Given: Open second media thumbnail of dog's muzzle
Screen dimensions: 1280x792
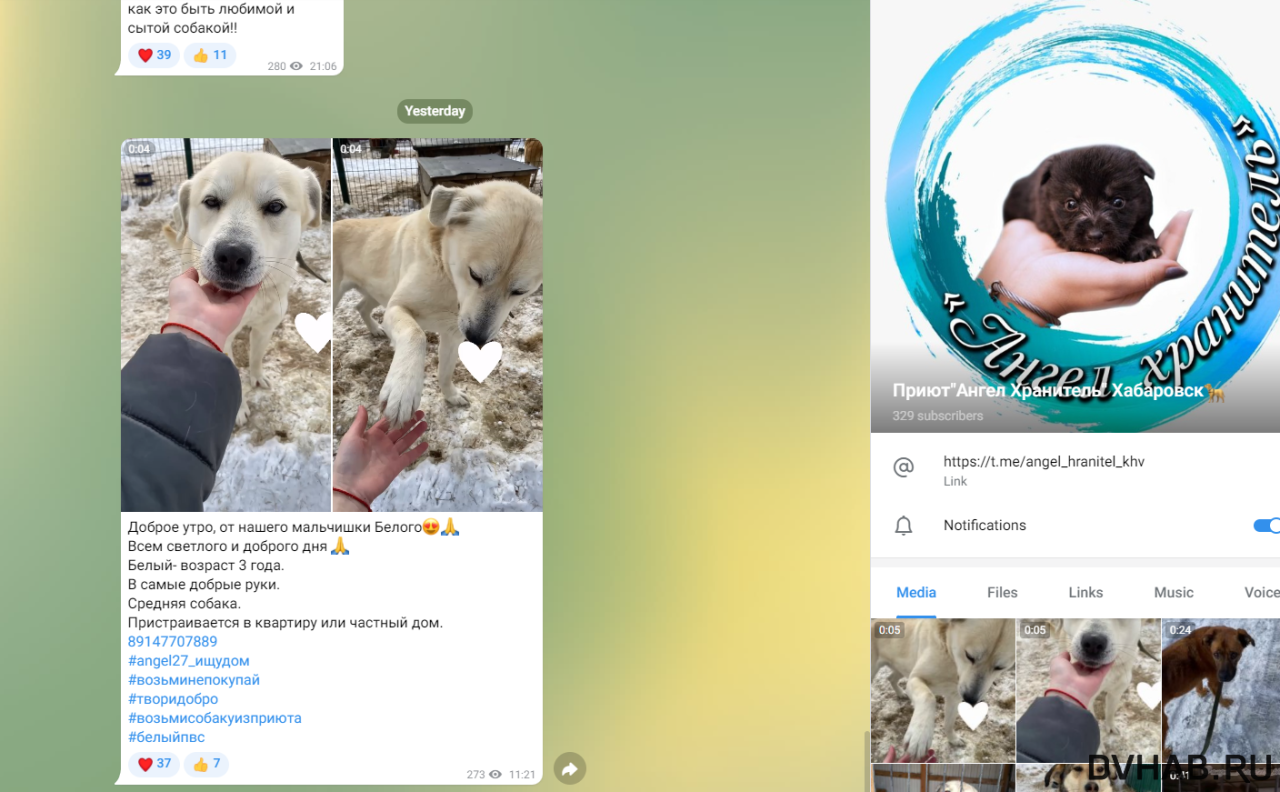Looking at the screenshot, I should [x=1088, y=690].
